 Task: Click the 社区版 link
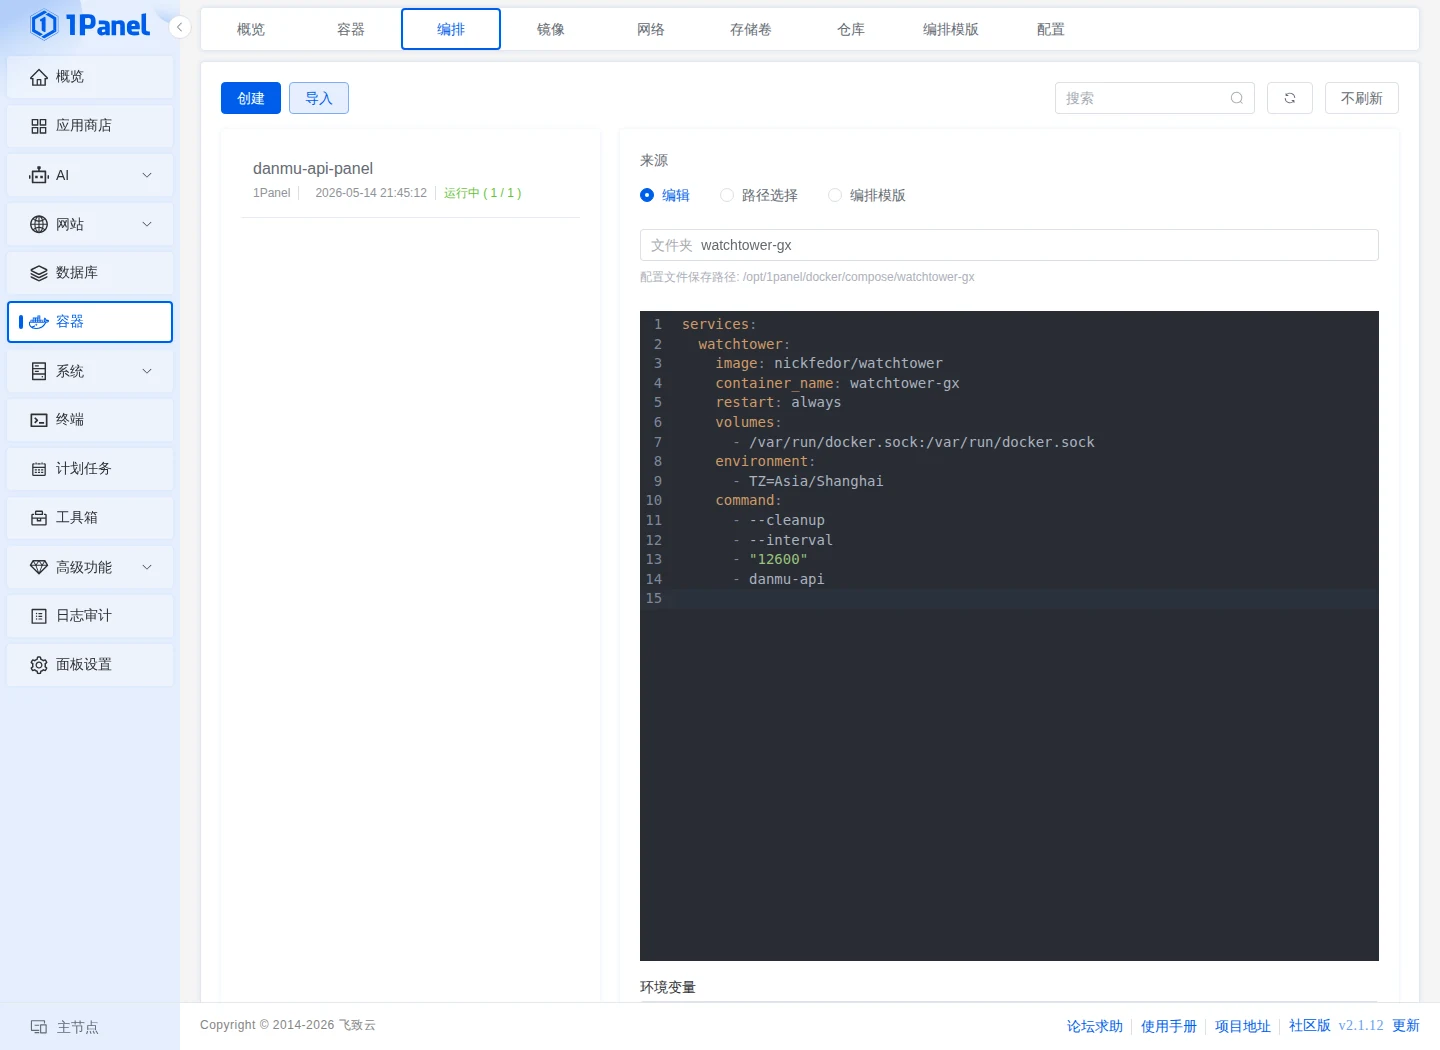(1310, 1026)
